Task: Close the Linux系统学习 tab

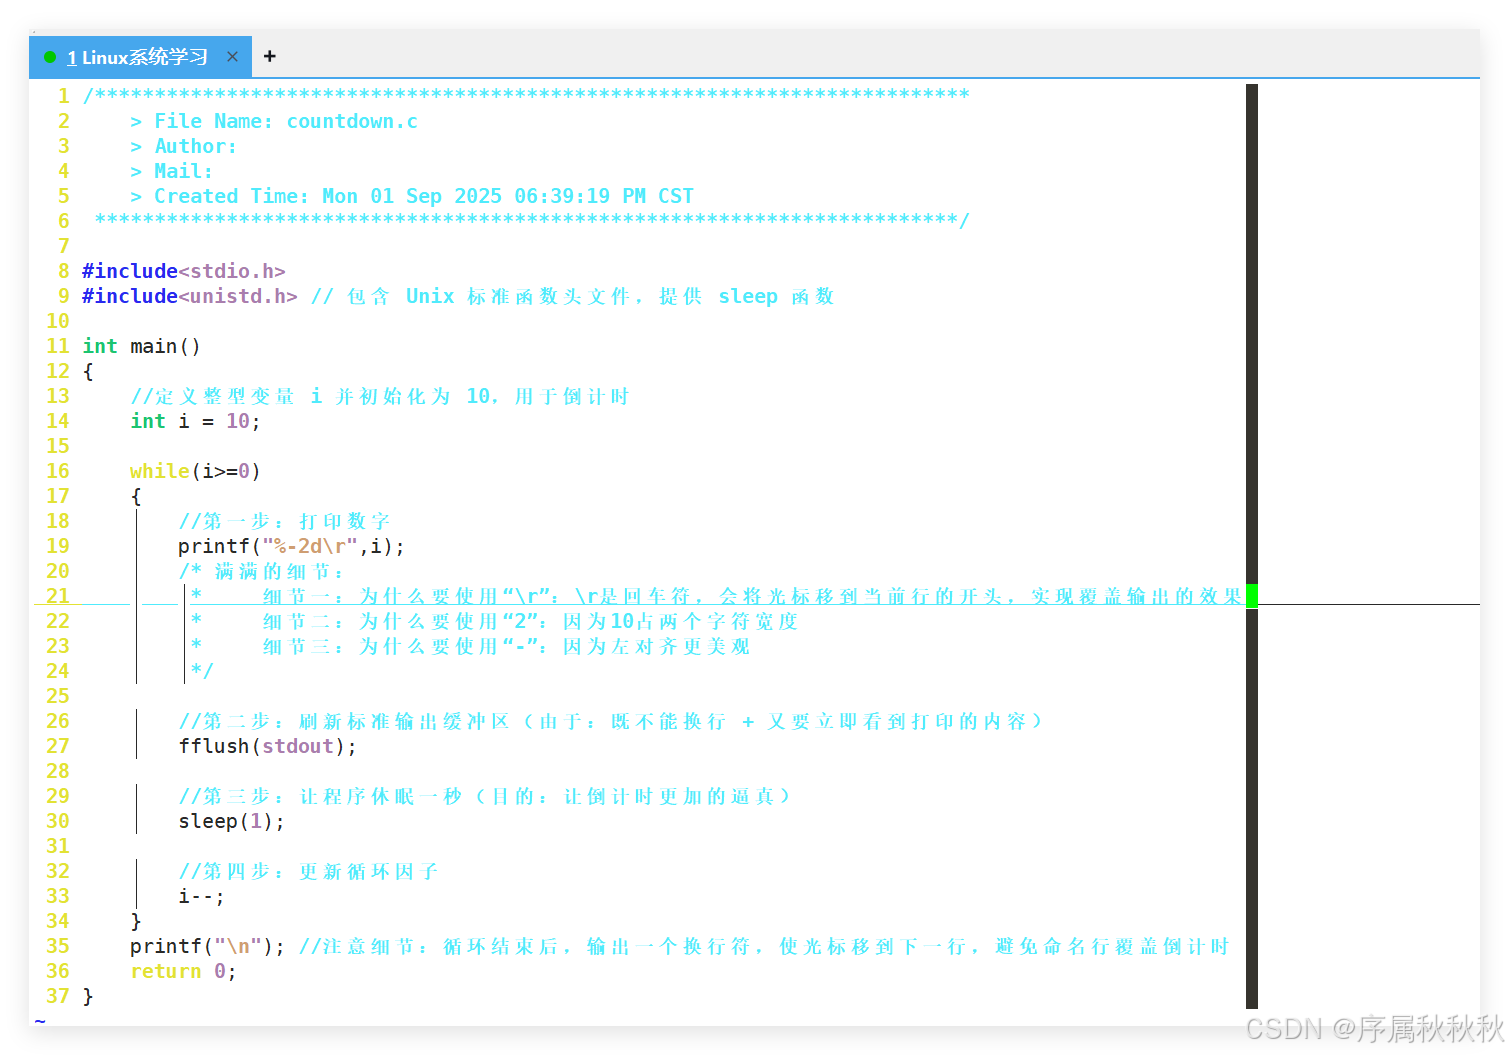Action: [x=232, y=57]
